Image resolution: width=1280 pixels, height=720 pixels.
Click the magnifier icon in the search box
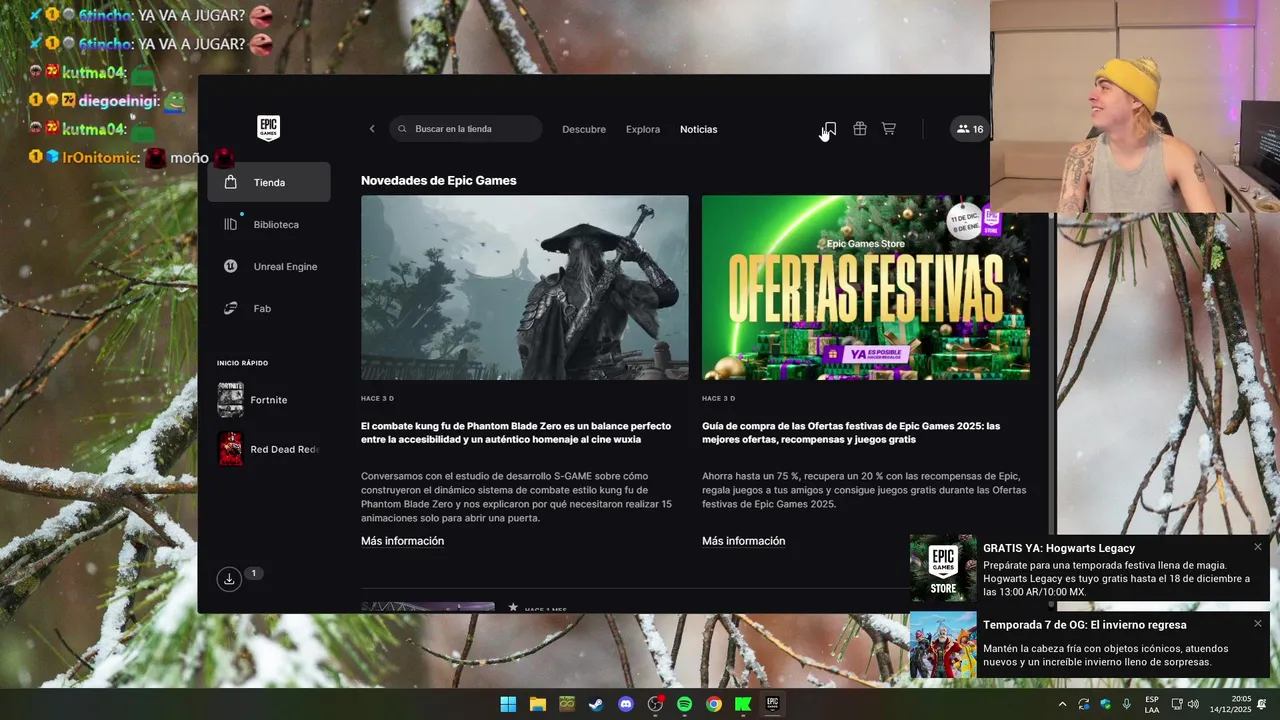(x=403, y=129)
